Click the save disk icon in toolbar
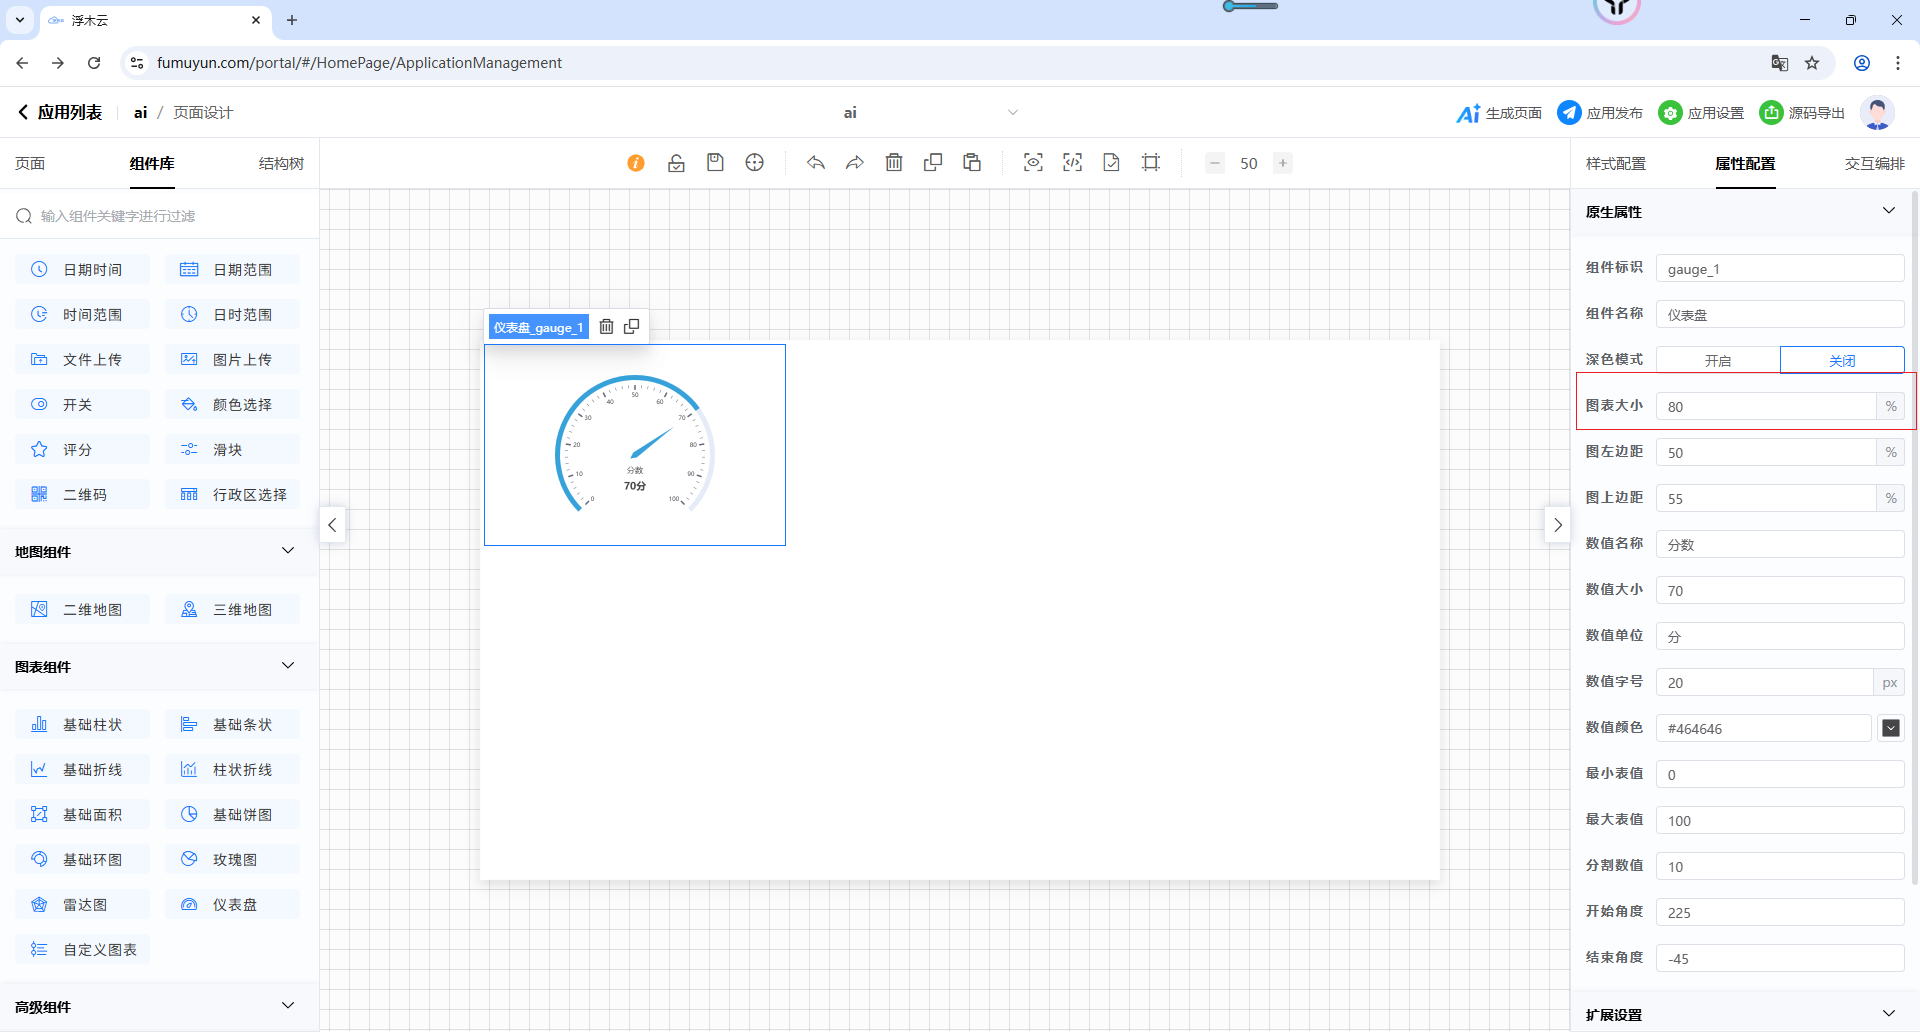The height and width of the screenshot is (1032, 1920). [x=715, y=163]
